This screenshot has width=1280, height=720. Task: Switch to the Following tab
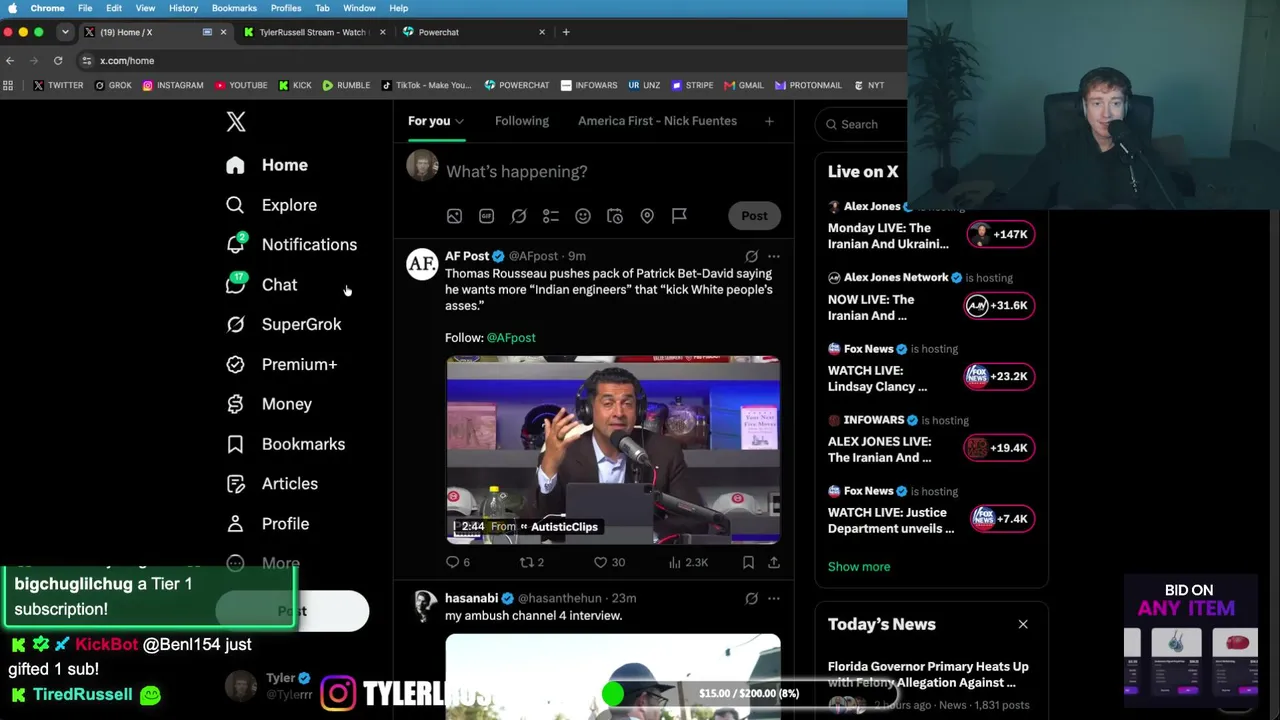(522, 121)
